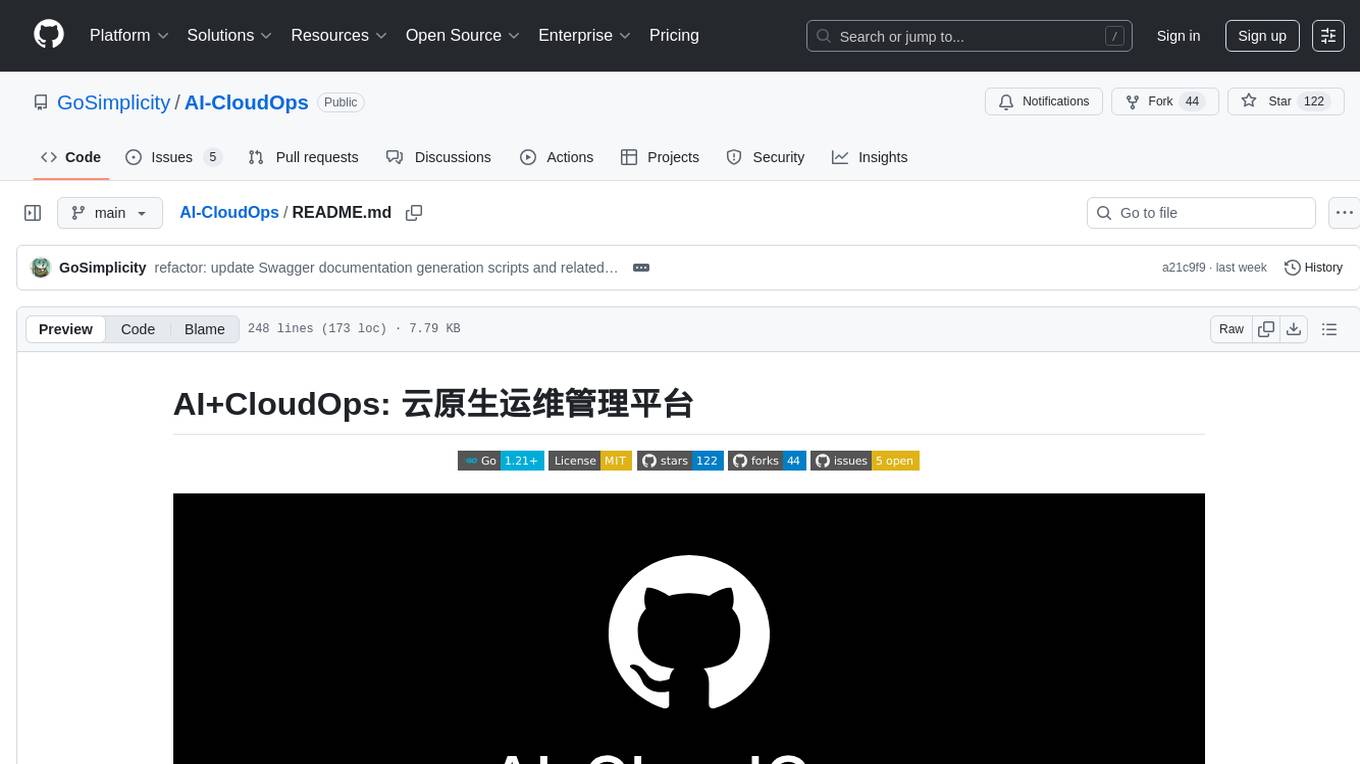Click the stars 122 badge
This screenshot has height=764, width=1360.
tap(680, 461)
